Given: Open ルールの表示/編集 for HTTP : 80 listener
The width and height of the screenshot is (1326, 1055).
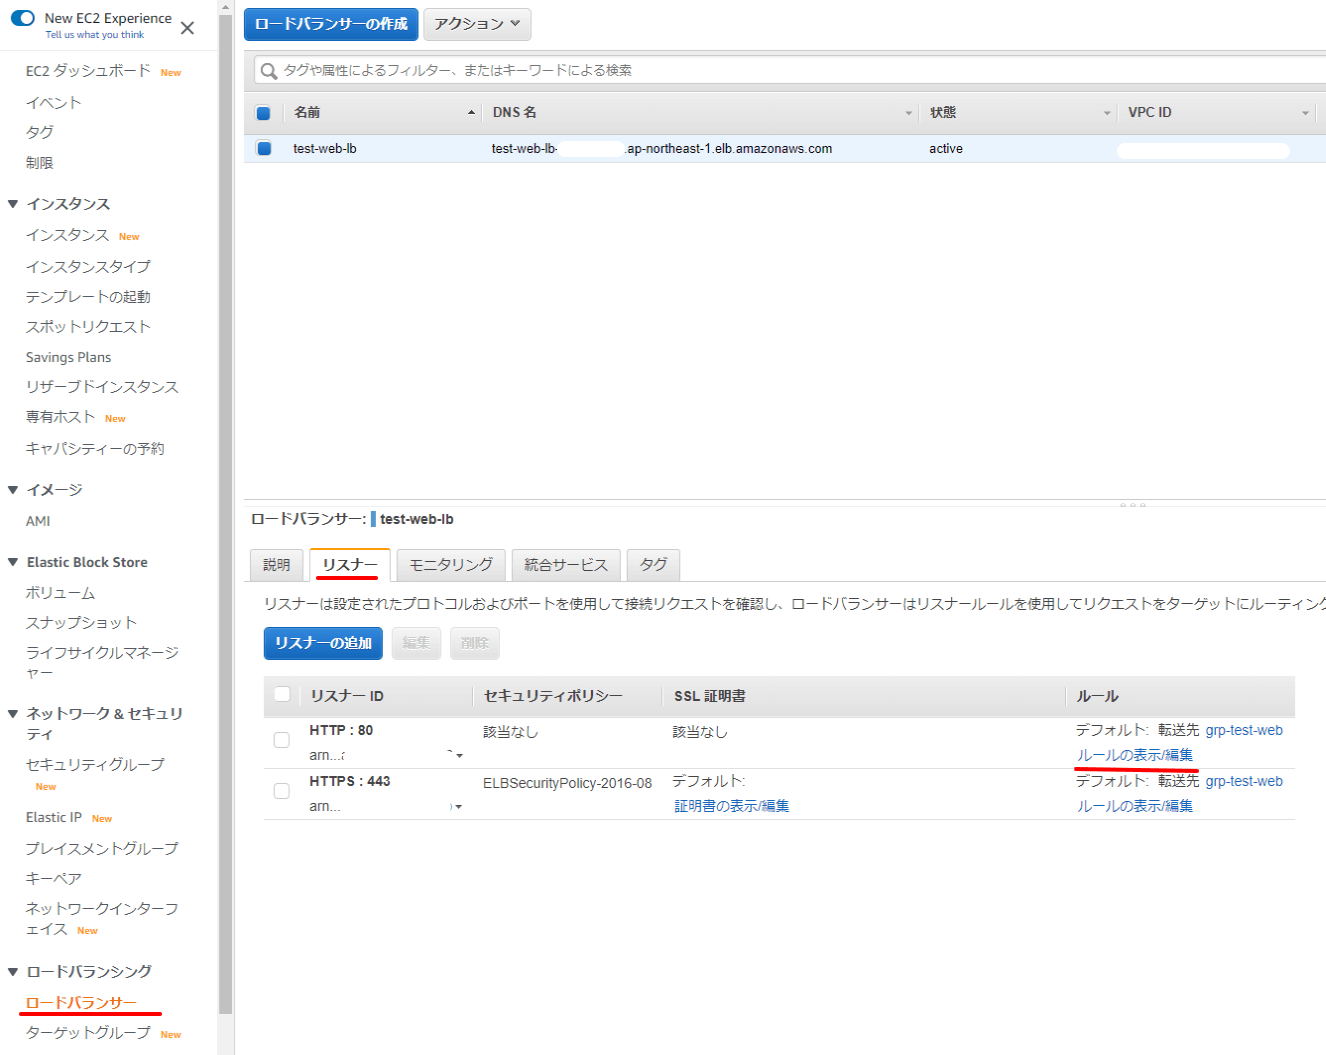Looking at the screenshot, I should point(1134,755).
